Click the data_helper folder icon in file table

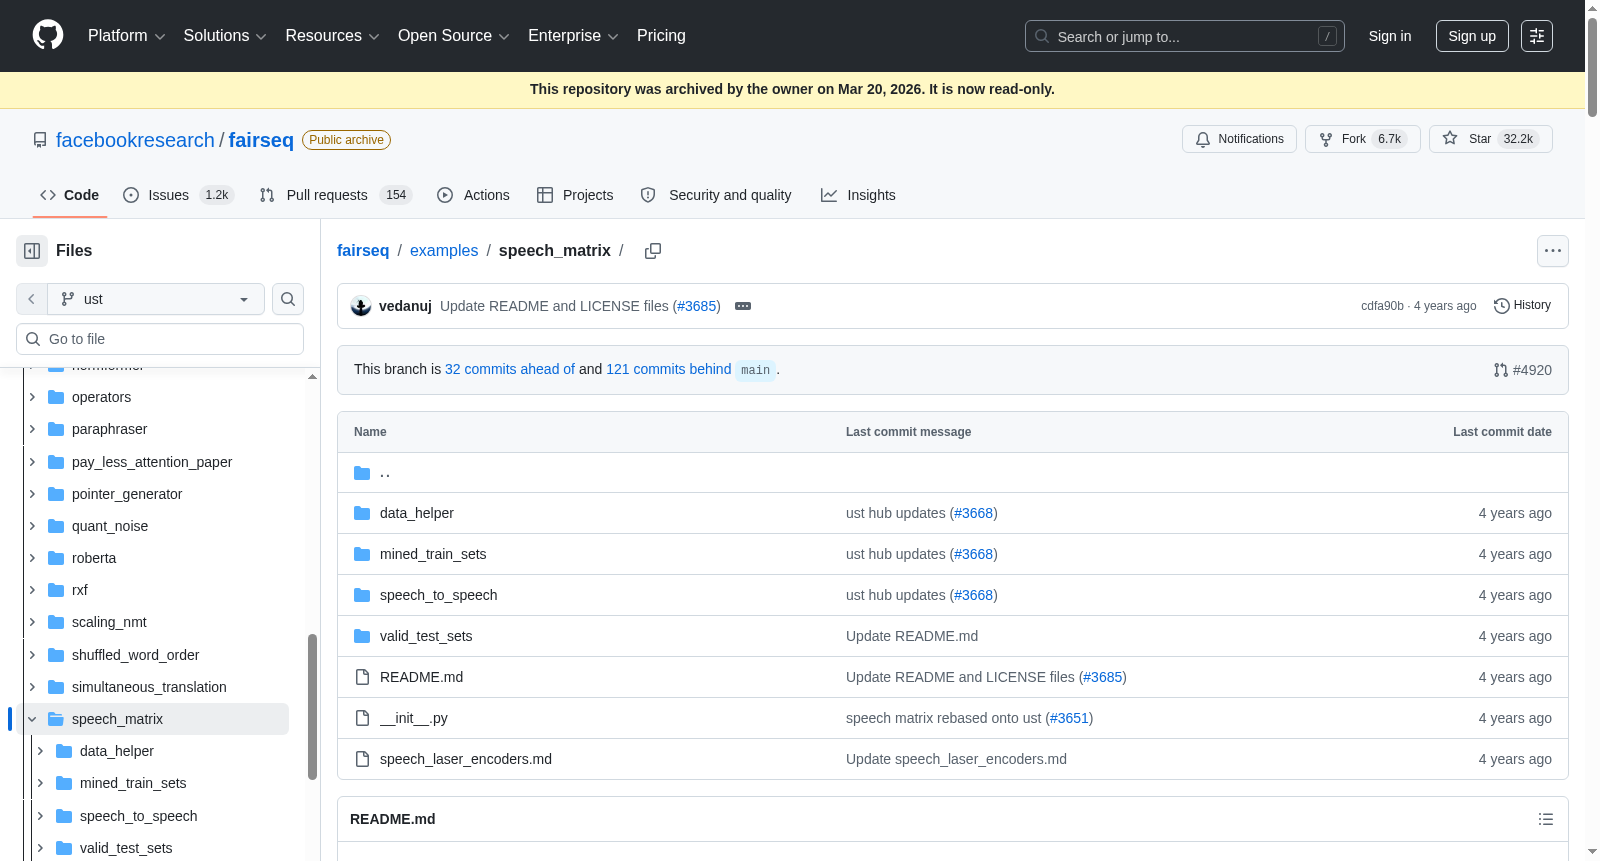362,513
